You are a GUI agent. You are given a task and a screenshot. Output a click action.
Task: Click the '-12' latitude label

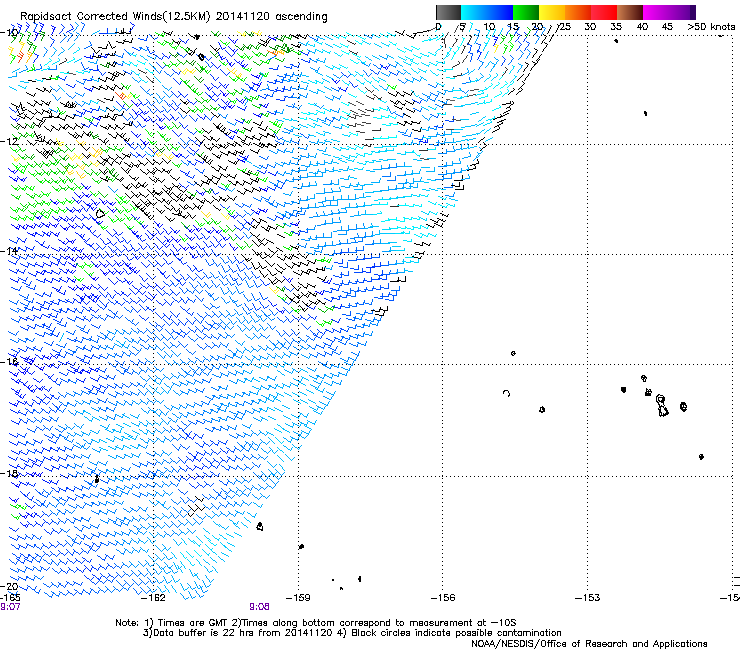[x=9, y=141]
